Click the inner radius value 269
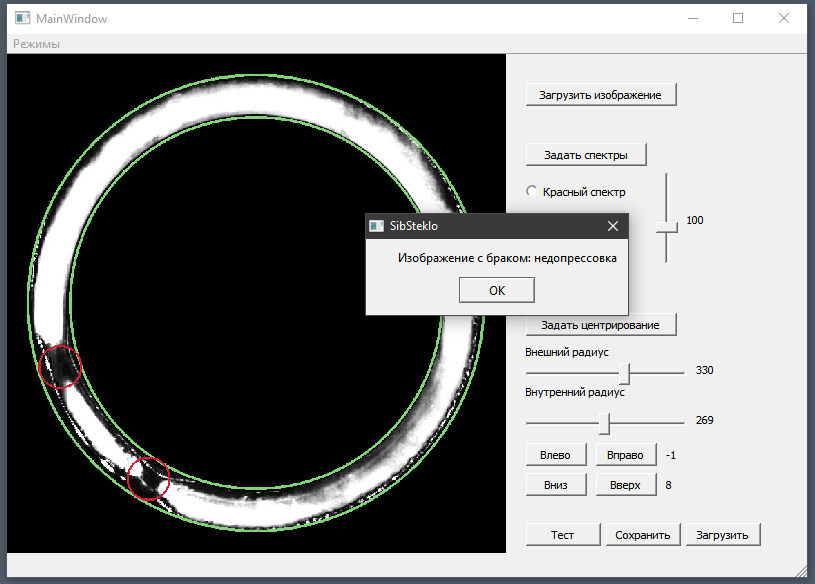Screen dimensions: 815x584 point(704,420)
